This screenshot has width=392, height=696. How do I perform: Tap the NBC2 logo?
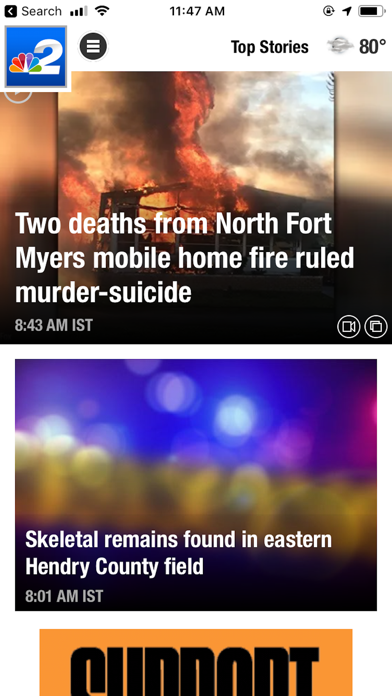[36, 57]
